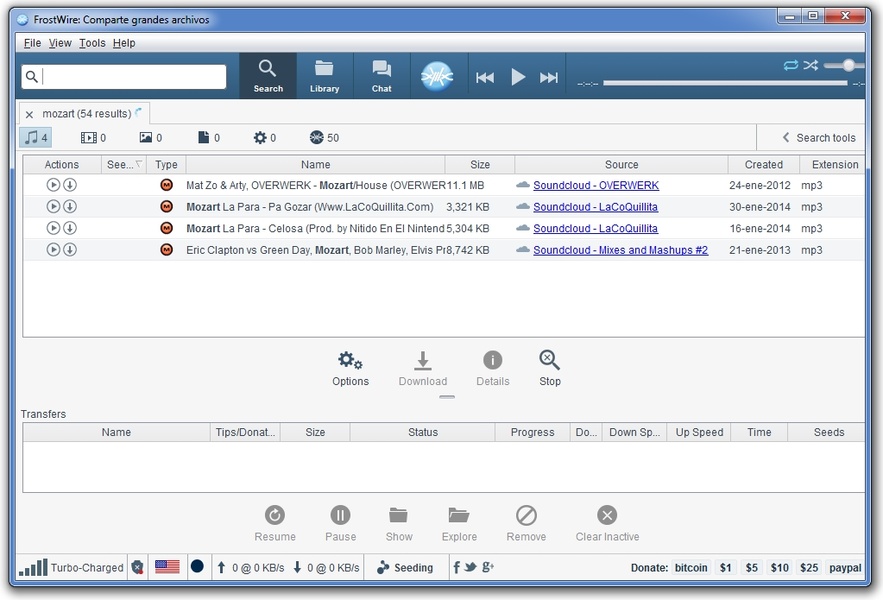Viewport: 883px width, 600px height.
Task: Open the Library view
Action: (324, 75)
